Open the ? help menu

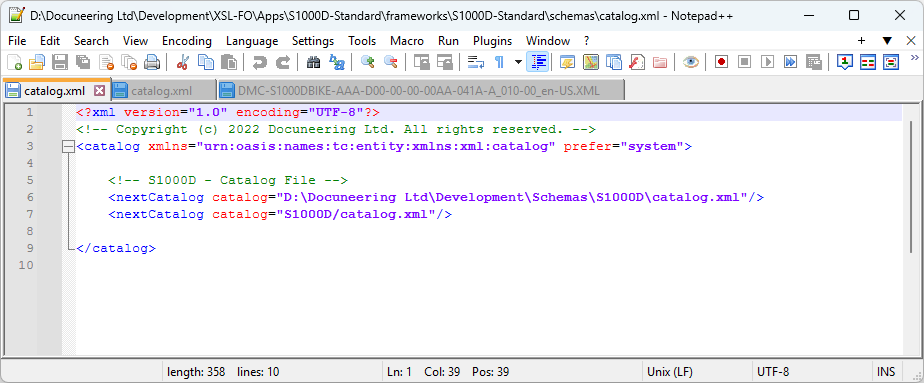coord(586,41)
